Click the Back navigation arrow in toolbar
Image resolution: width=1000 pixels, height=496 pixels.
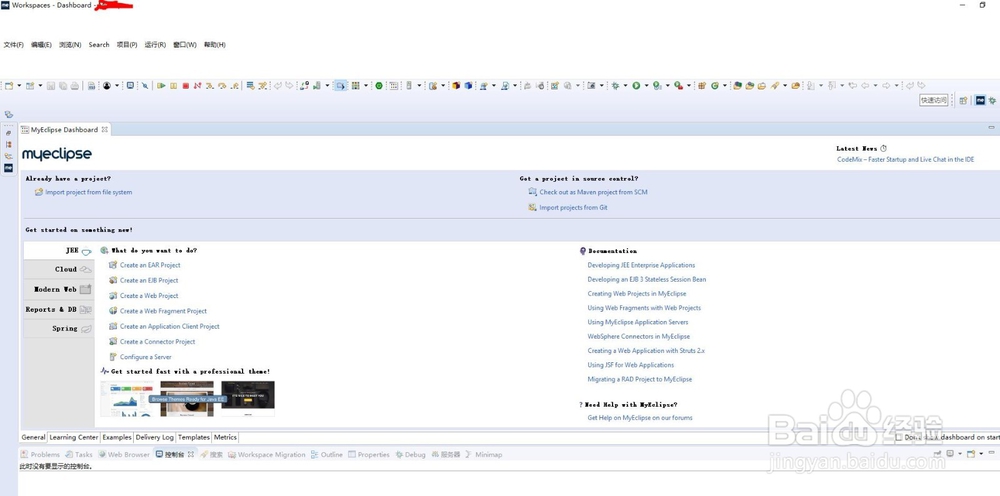(865, 85)
